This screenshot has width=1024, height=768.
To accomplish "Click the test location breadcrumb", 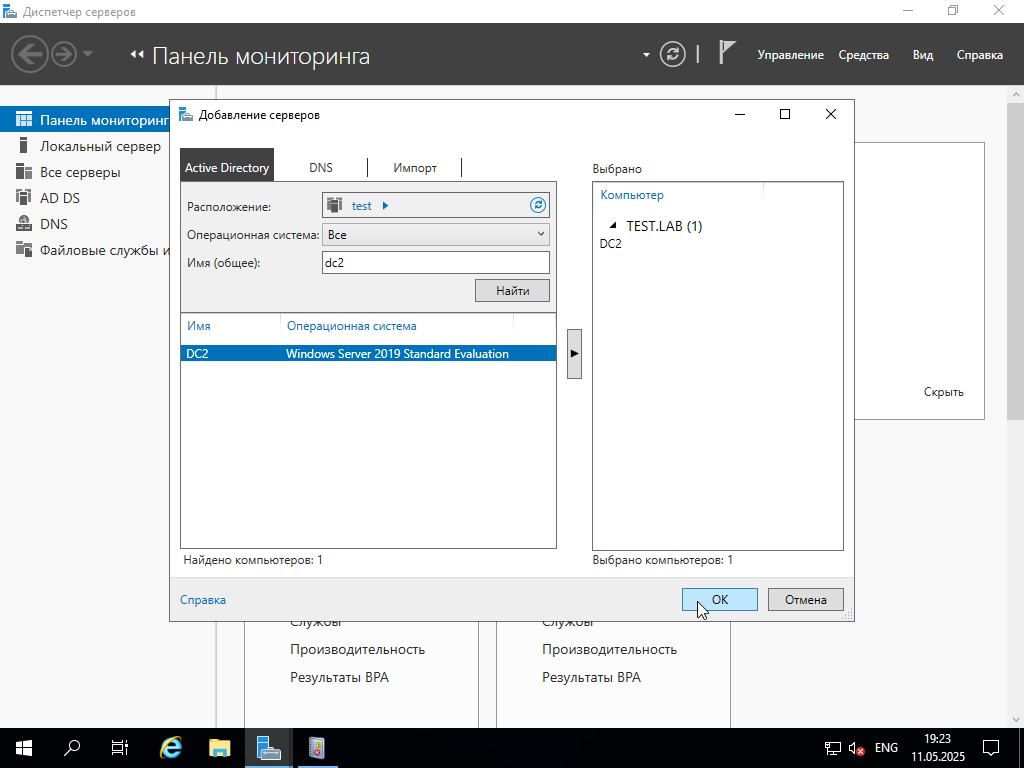I will tap(361, 206).
